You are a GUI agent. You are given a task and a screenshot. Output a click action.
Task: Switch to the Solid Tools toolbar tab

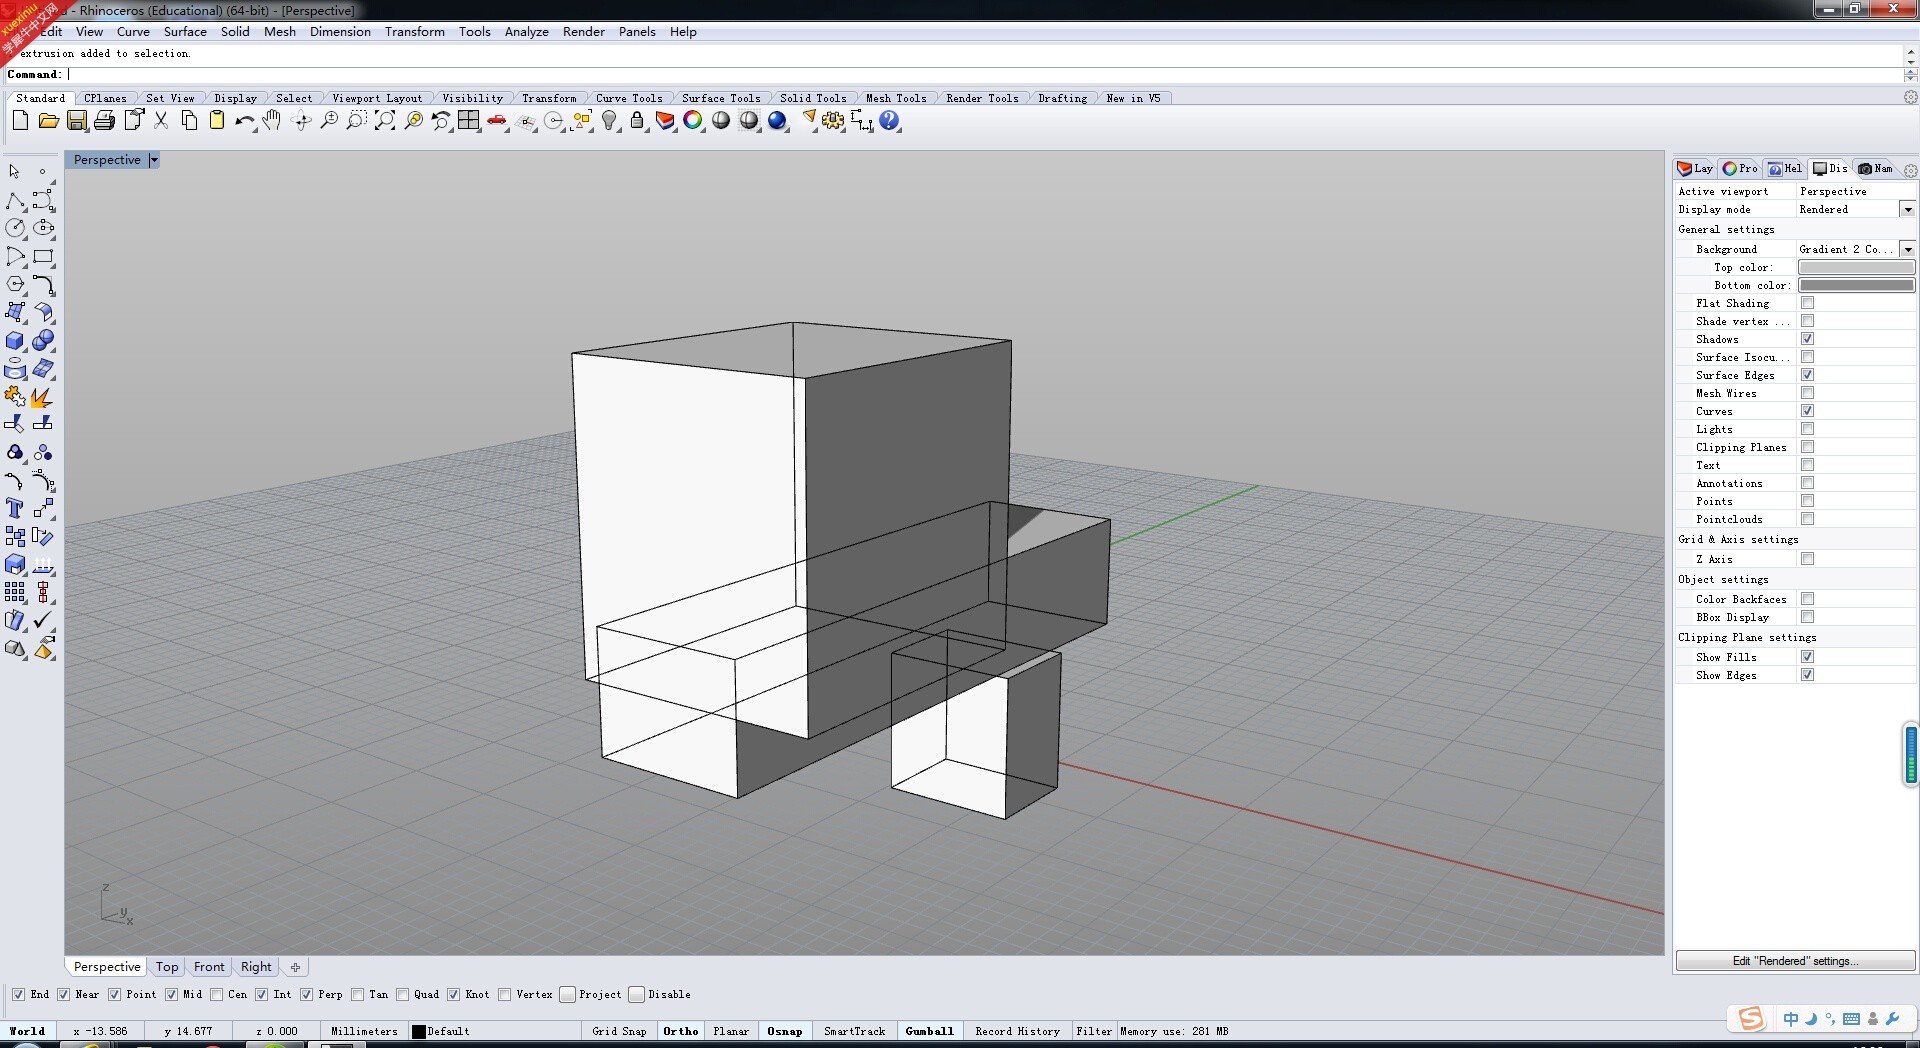[x=813, y=98]
